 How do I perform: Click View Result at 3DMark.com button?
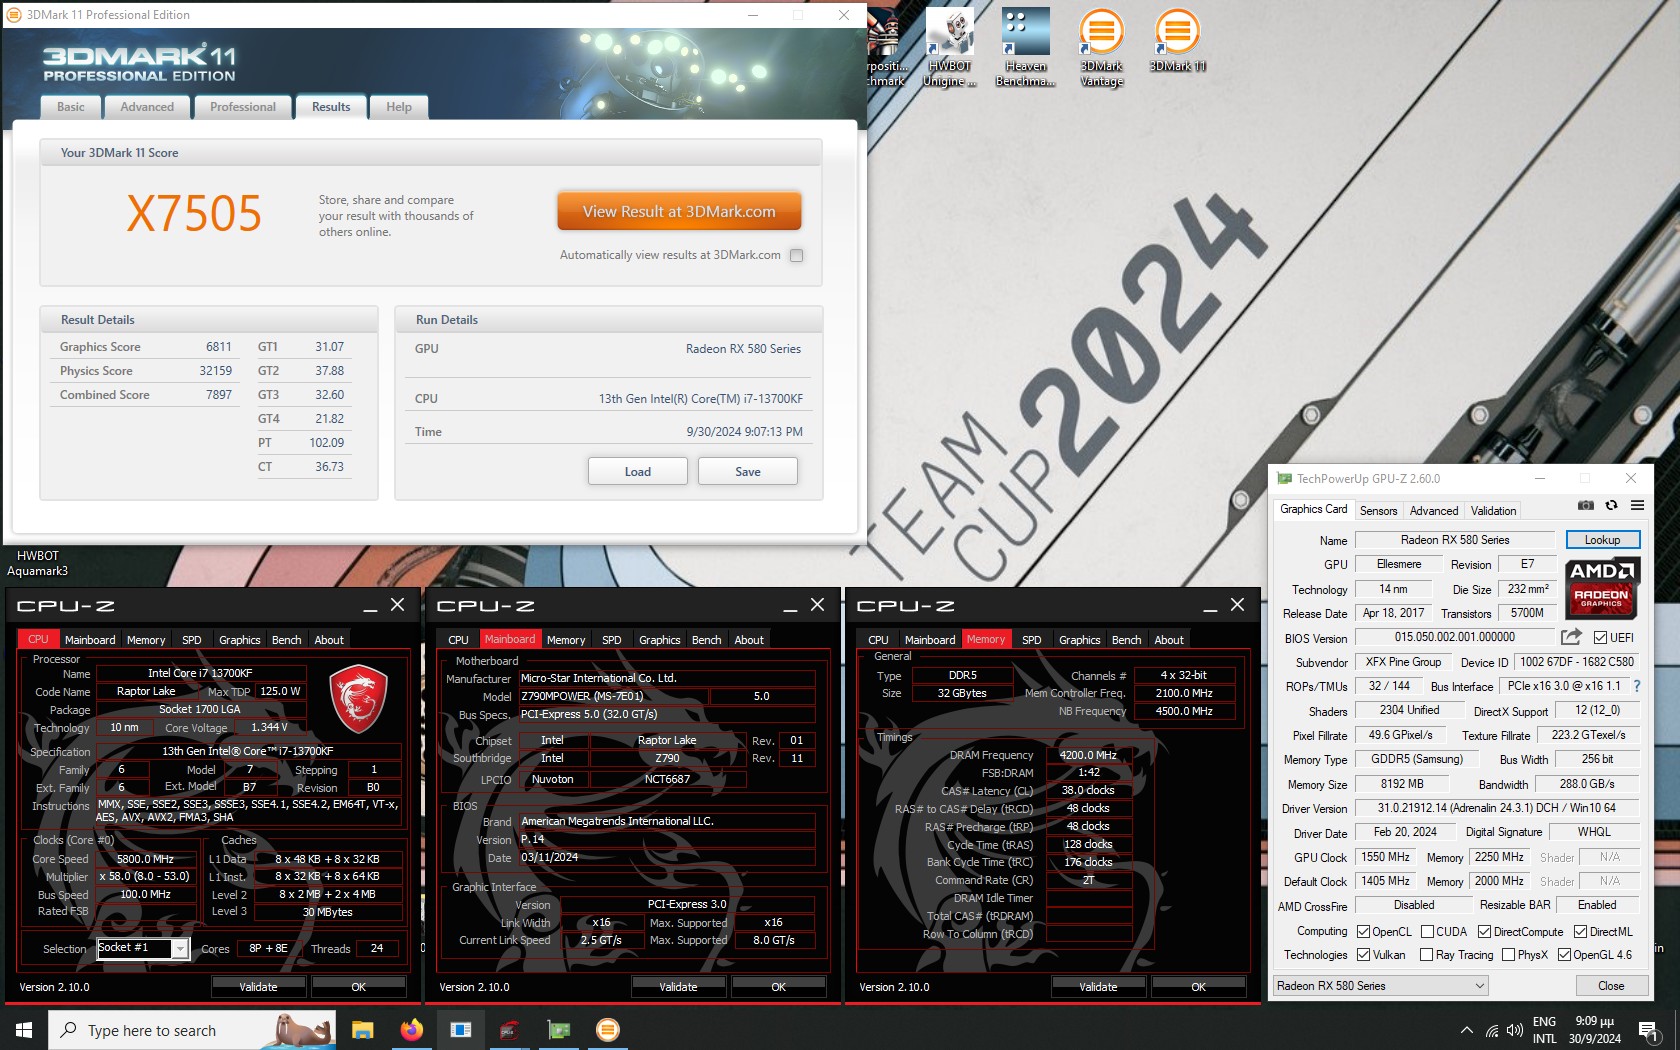(679, 211)
